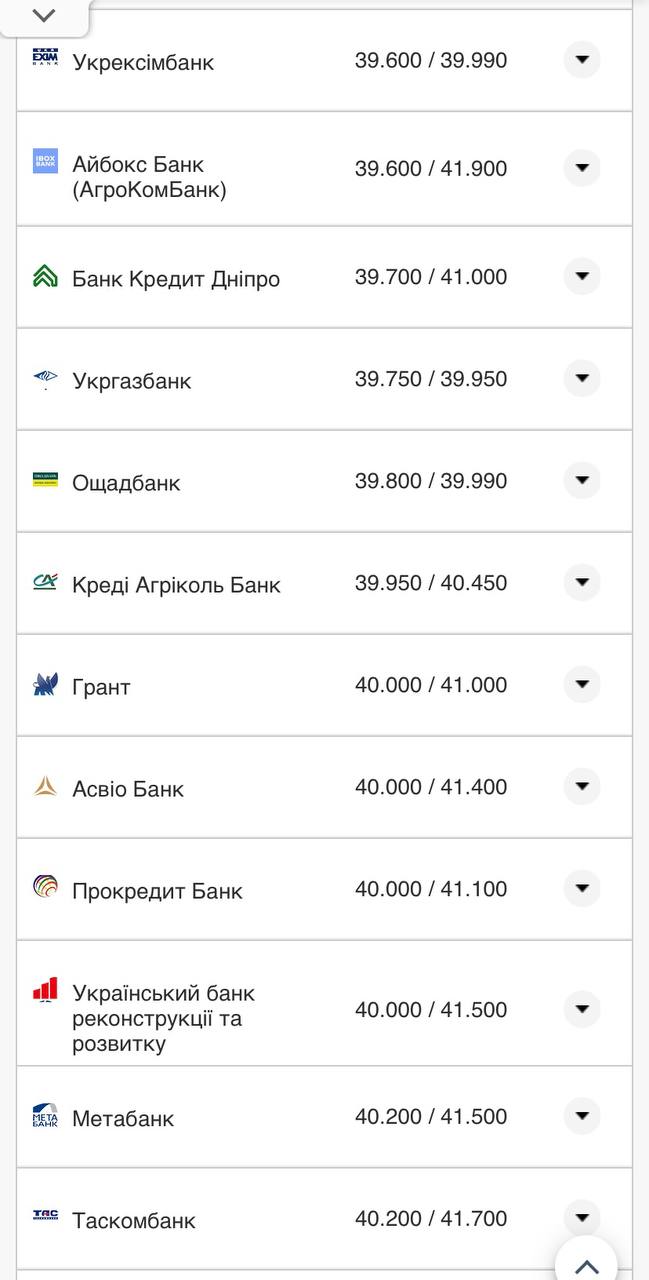Click the Айбокс Банк logo icon
This screenshot has width=649, height=1280.
45,161
